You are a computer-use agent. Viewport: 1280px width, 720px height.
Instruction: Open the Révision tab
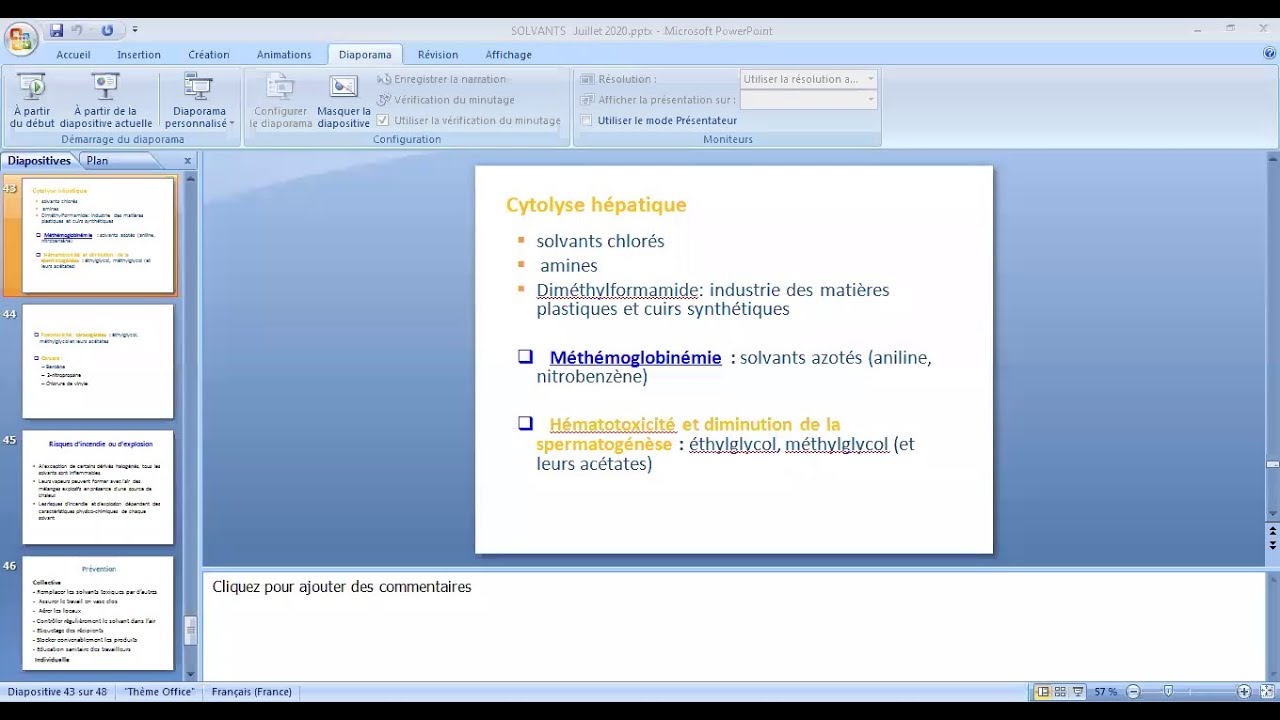pyautogui.click(x=438, y=55)
